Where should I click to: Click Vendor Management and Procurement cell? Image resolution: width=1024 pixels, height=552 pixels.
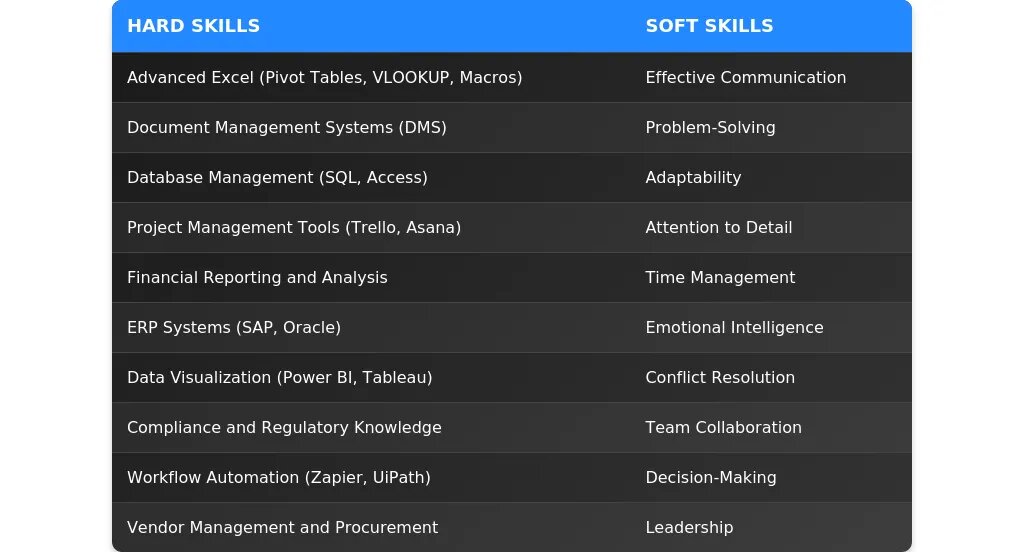click(282, 527)
